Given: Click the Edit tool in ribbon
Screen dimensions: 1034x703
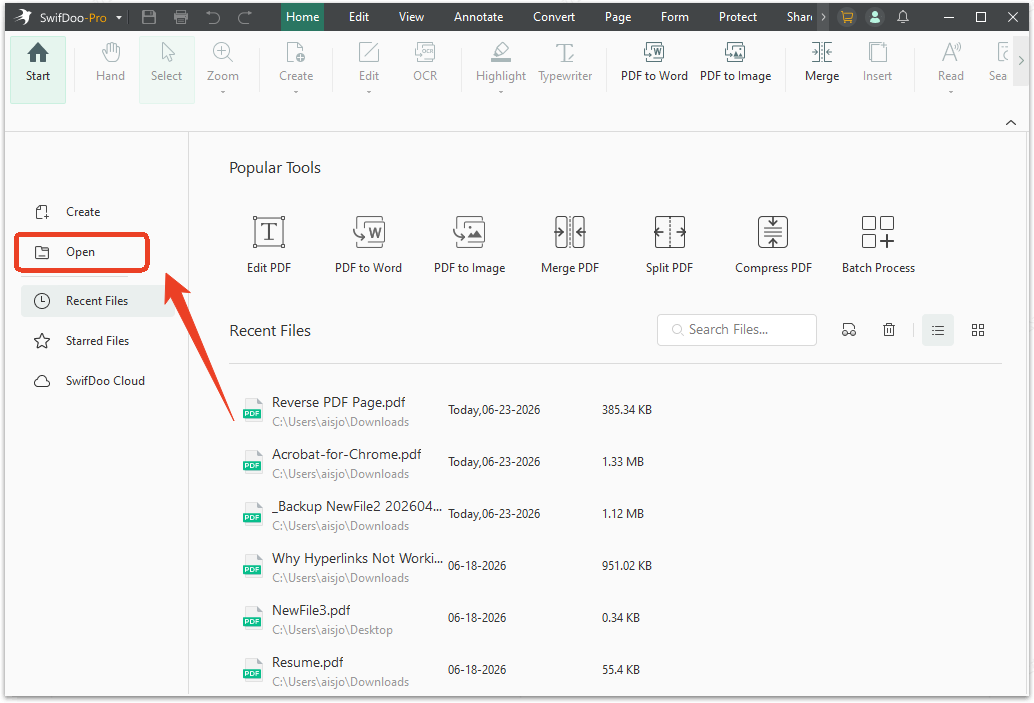Looking at the screenshot, I should 369,63.
